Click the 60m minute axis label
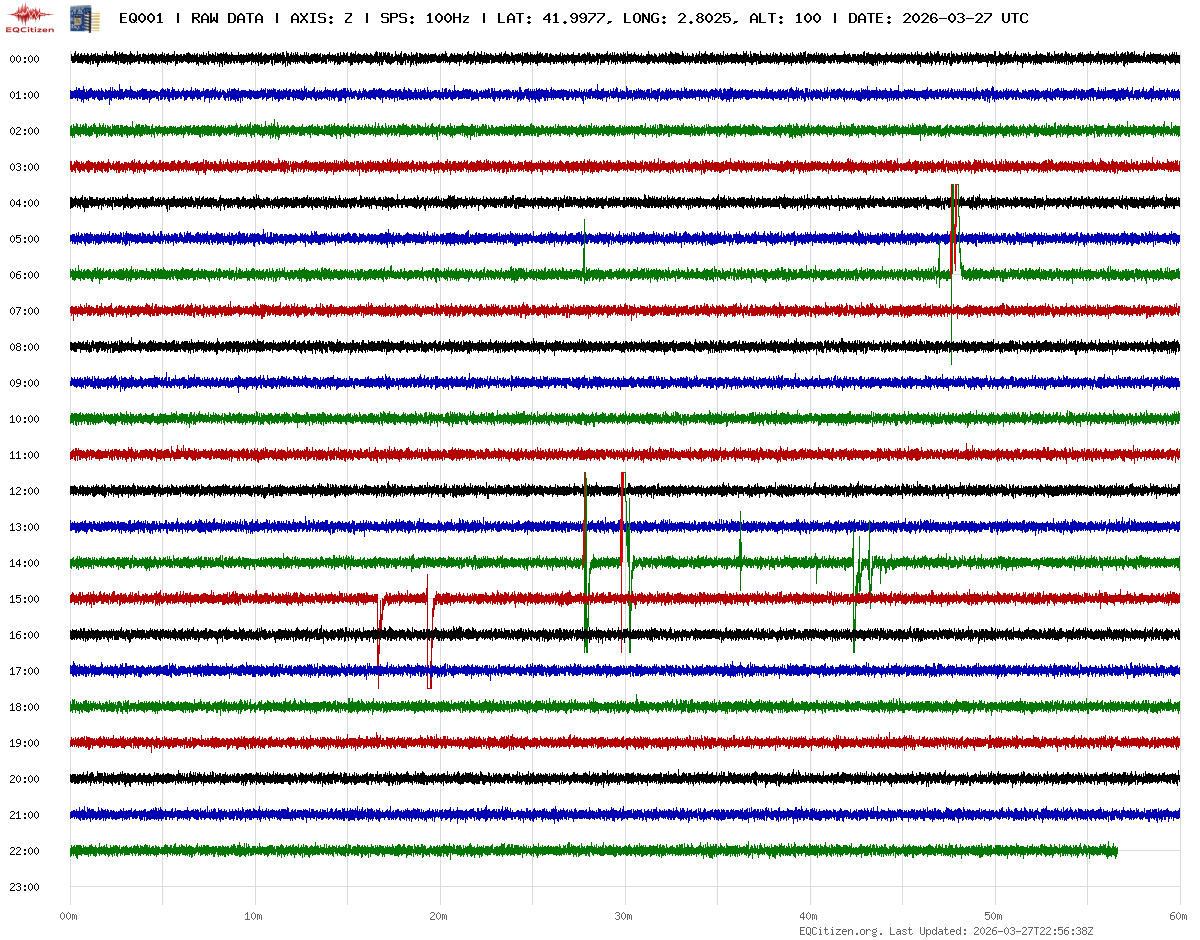 pyautogui.click(x=1178, y=916)
